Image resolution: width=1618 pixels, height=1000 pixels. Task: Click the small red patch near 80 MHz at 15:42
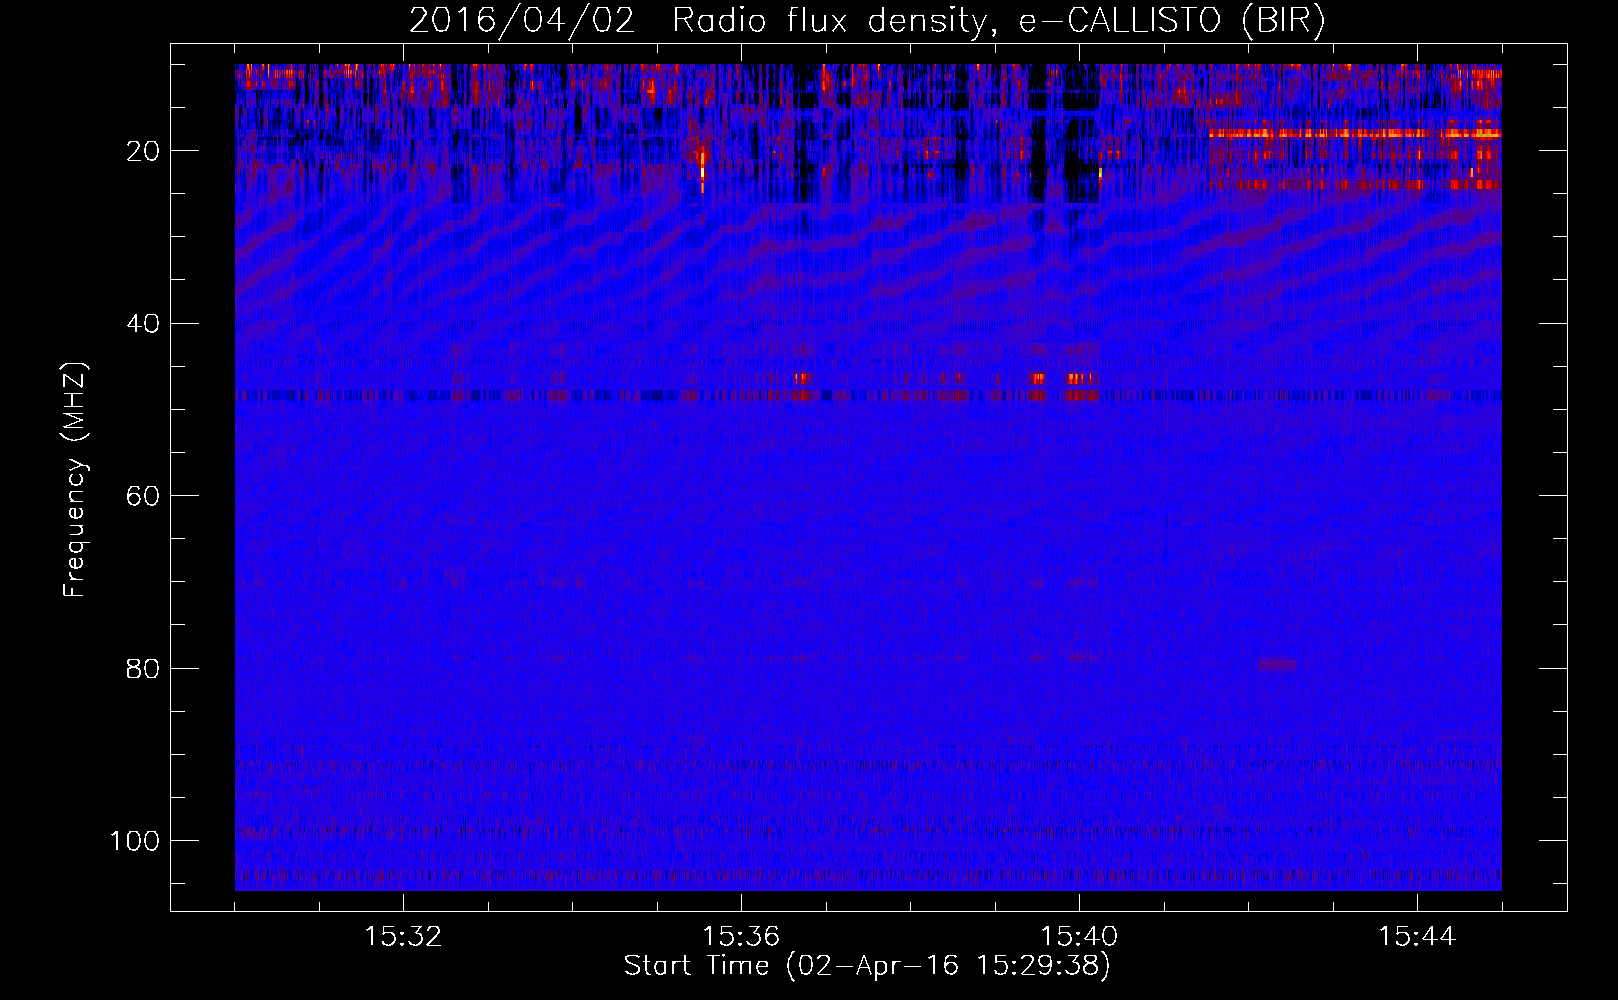coord(1277,664)
